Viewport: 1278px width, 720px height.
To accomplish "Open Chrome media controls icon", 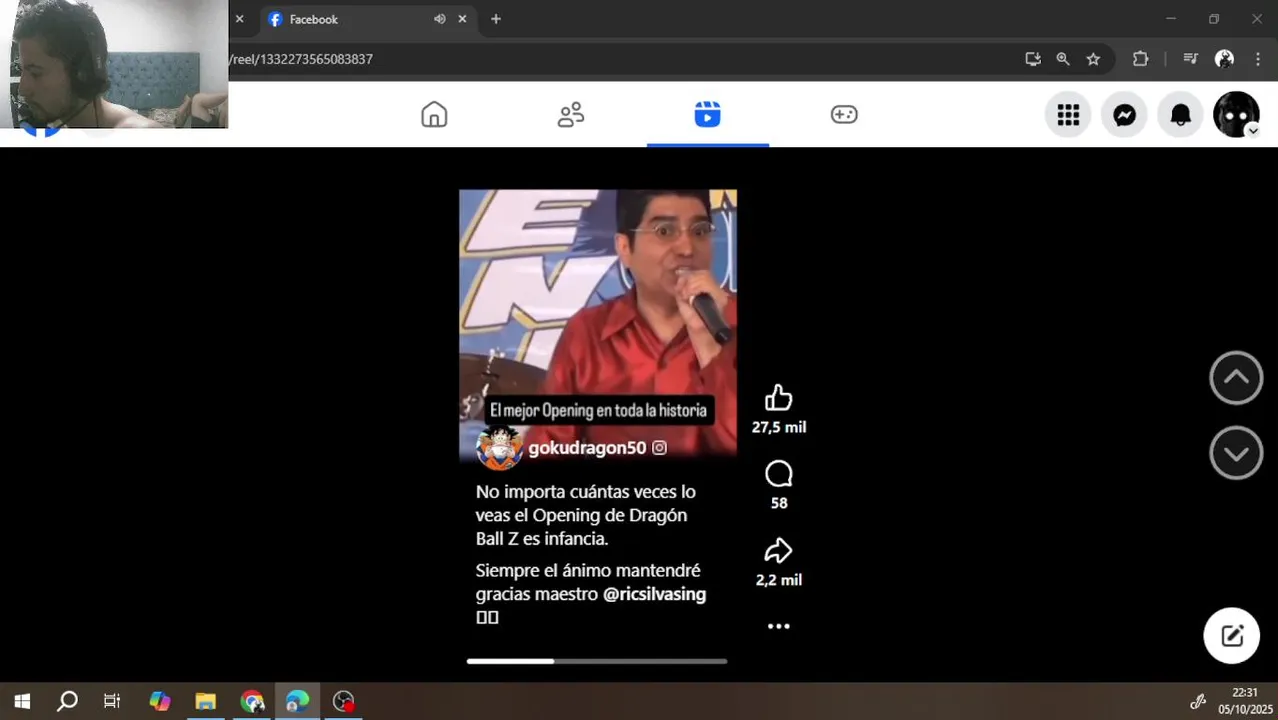I will 1190,59.
